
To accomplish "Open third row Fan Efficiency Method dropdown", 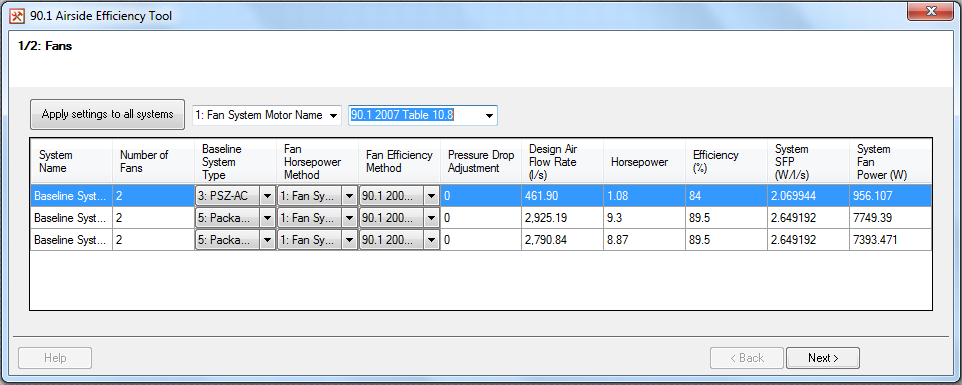I will click(399, 240).
